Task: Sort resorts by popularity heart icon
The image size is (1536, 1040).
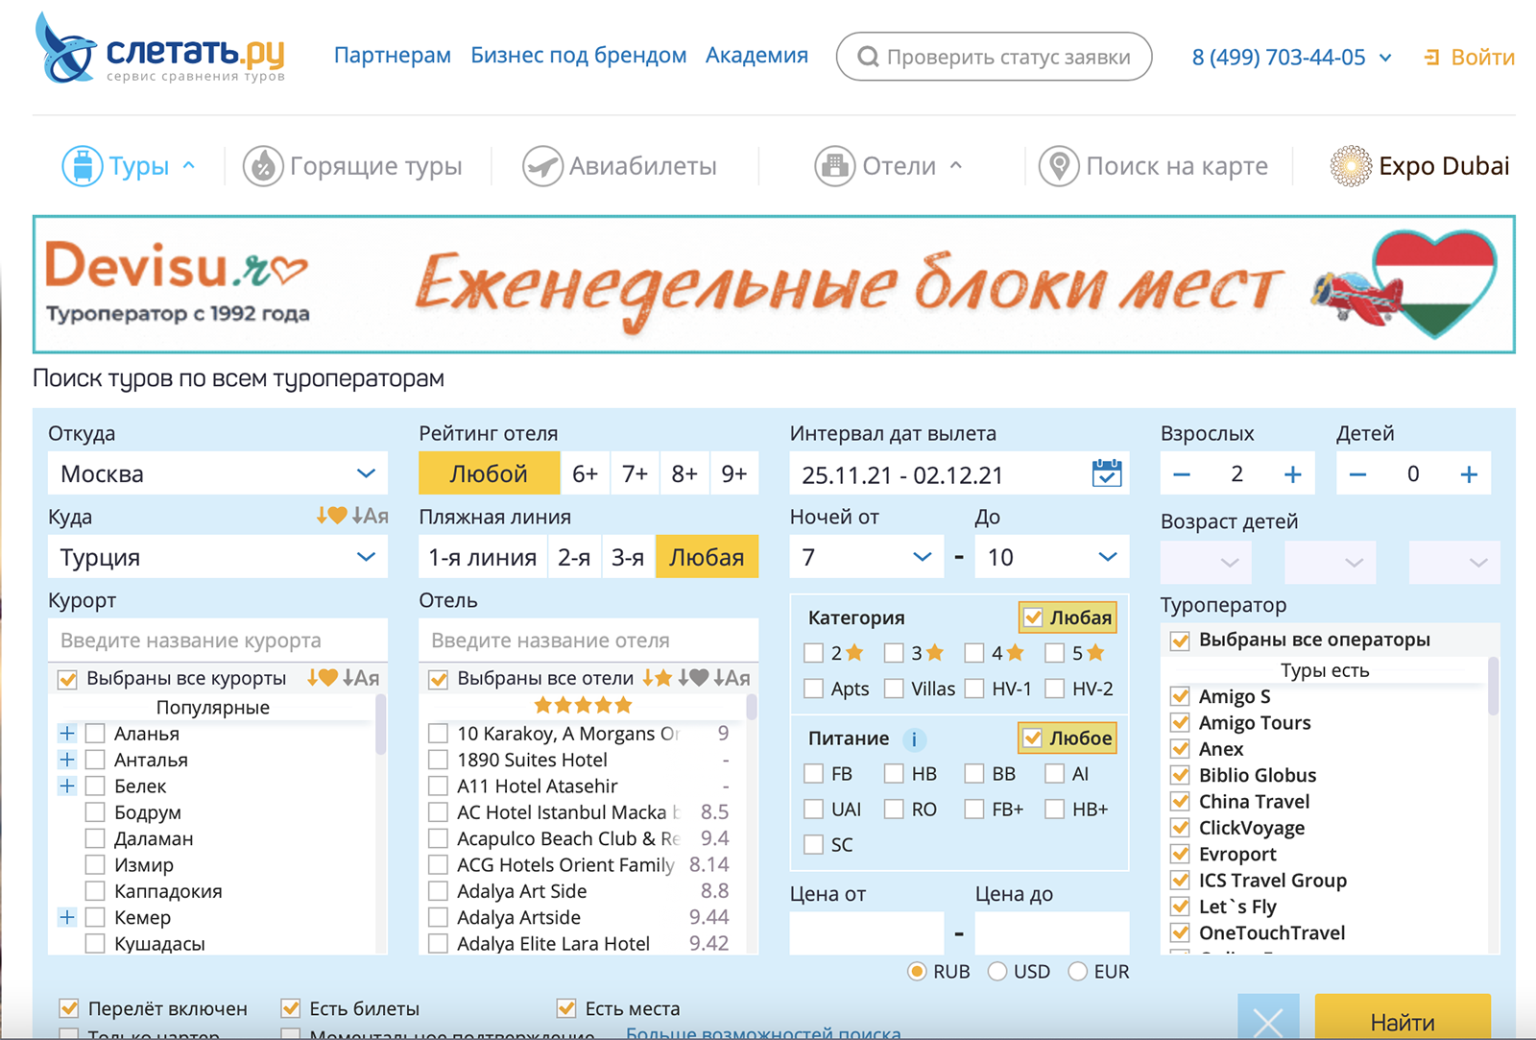Action: point(322,678)
